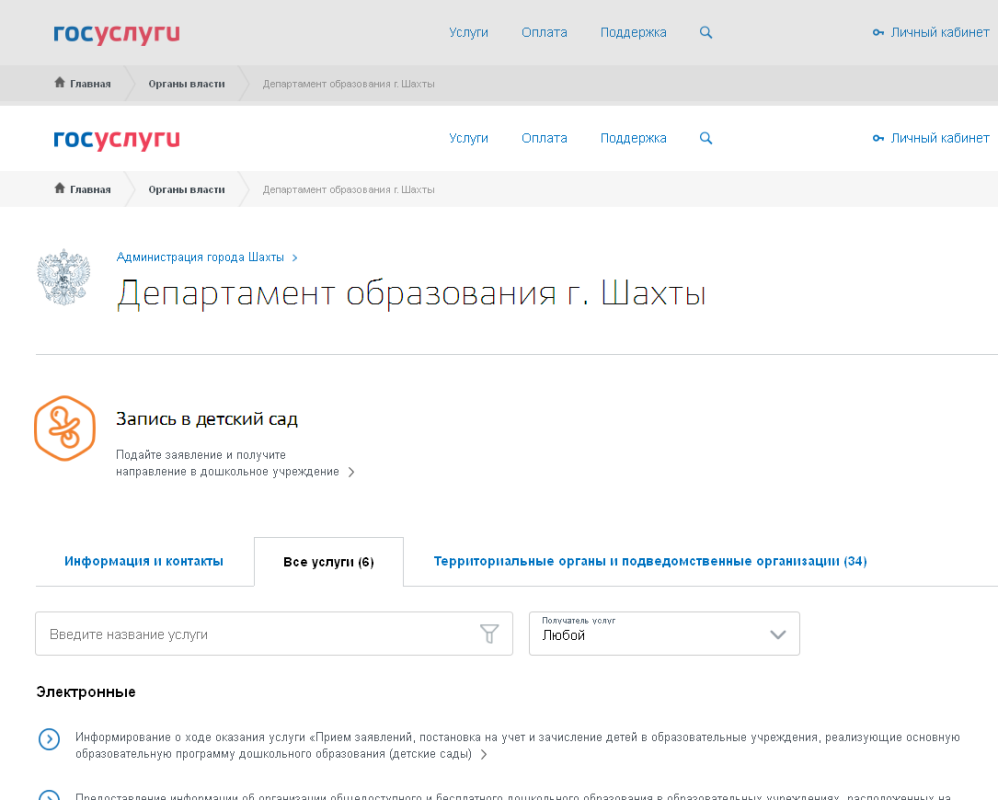Select the Все услуги (6) tab
998x800 pixels.
coord(328,562)
